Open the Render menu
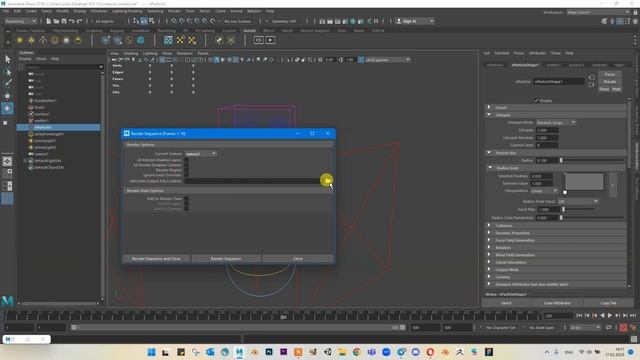The image size is (640, 360). (x=174, y=11)
